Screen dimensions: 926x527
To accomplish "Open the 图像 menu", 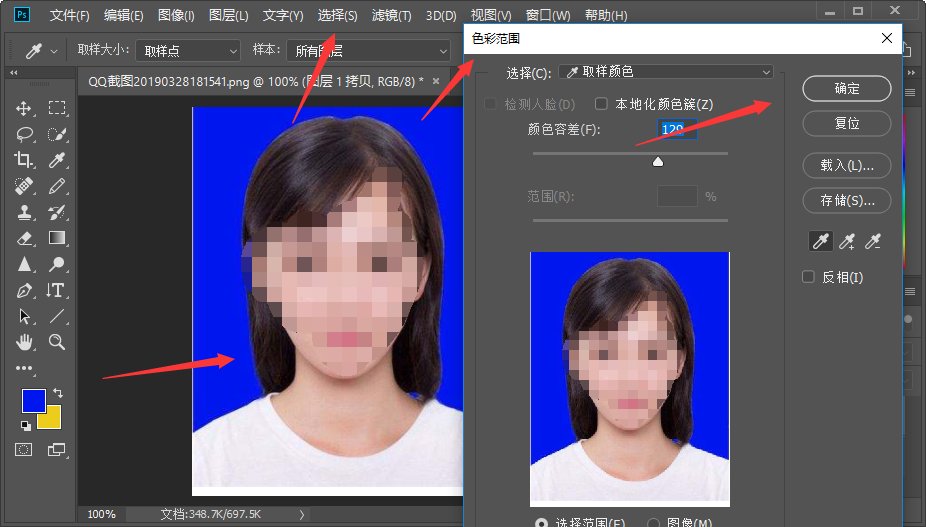I will click(x=176, y=15).
